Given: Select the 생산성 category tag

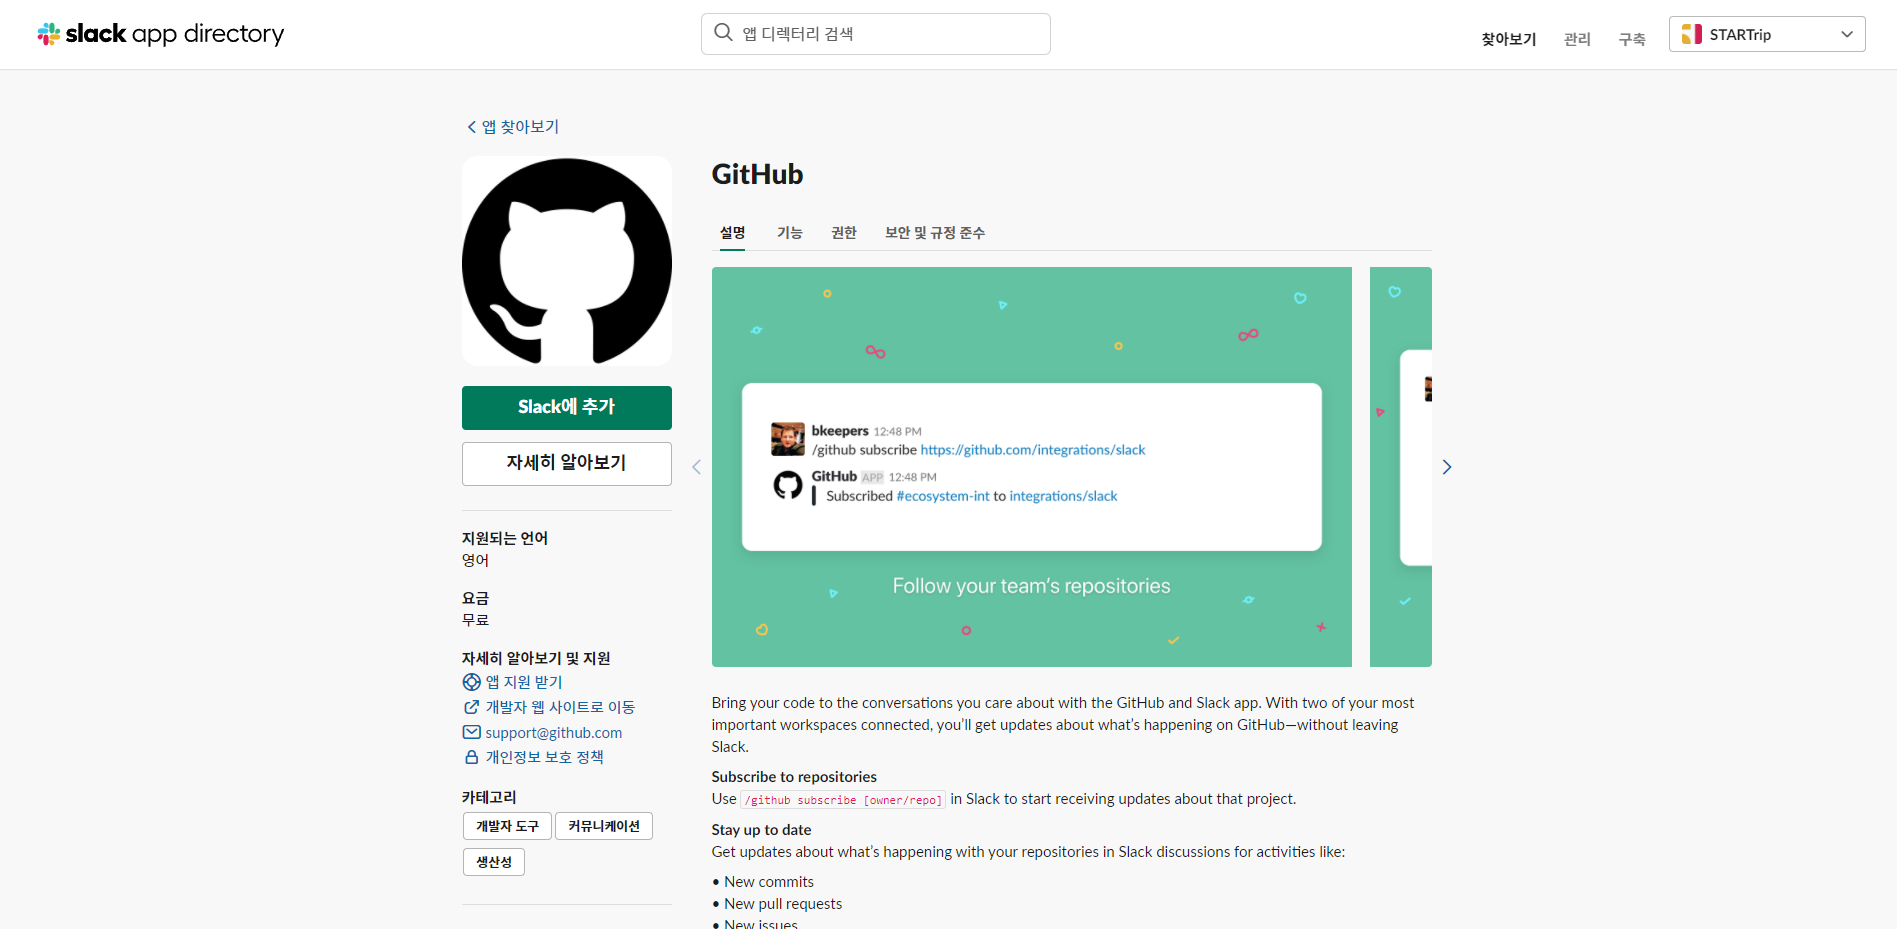Looking at the screenshot, I should tap(494, 862).
